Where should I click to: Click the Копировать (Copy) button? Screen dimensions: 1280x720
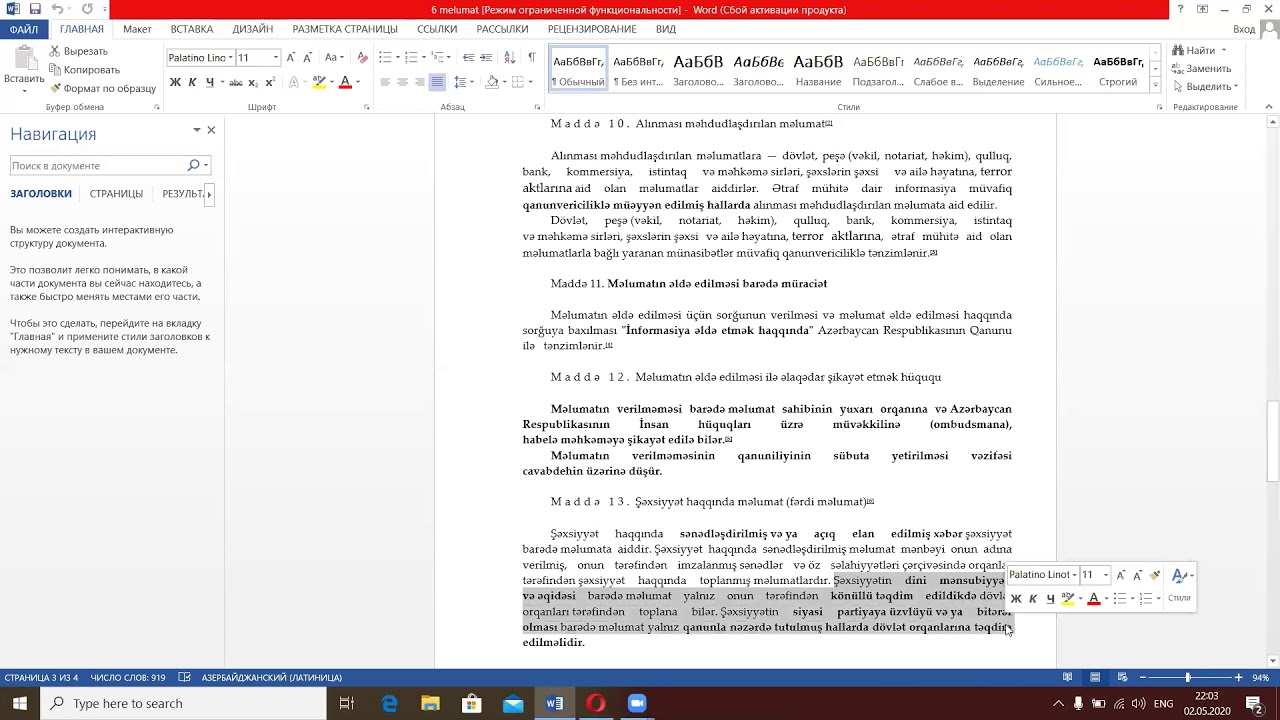coord(84,70)
